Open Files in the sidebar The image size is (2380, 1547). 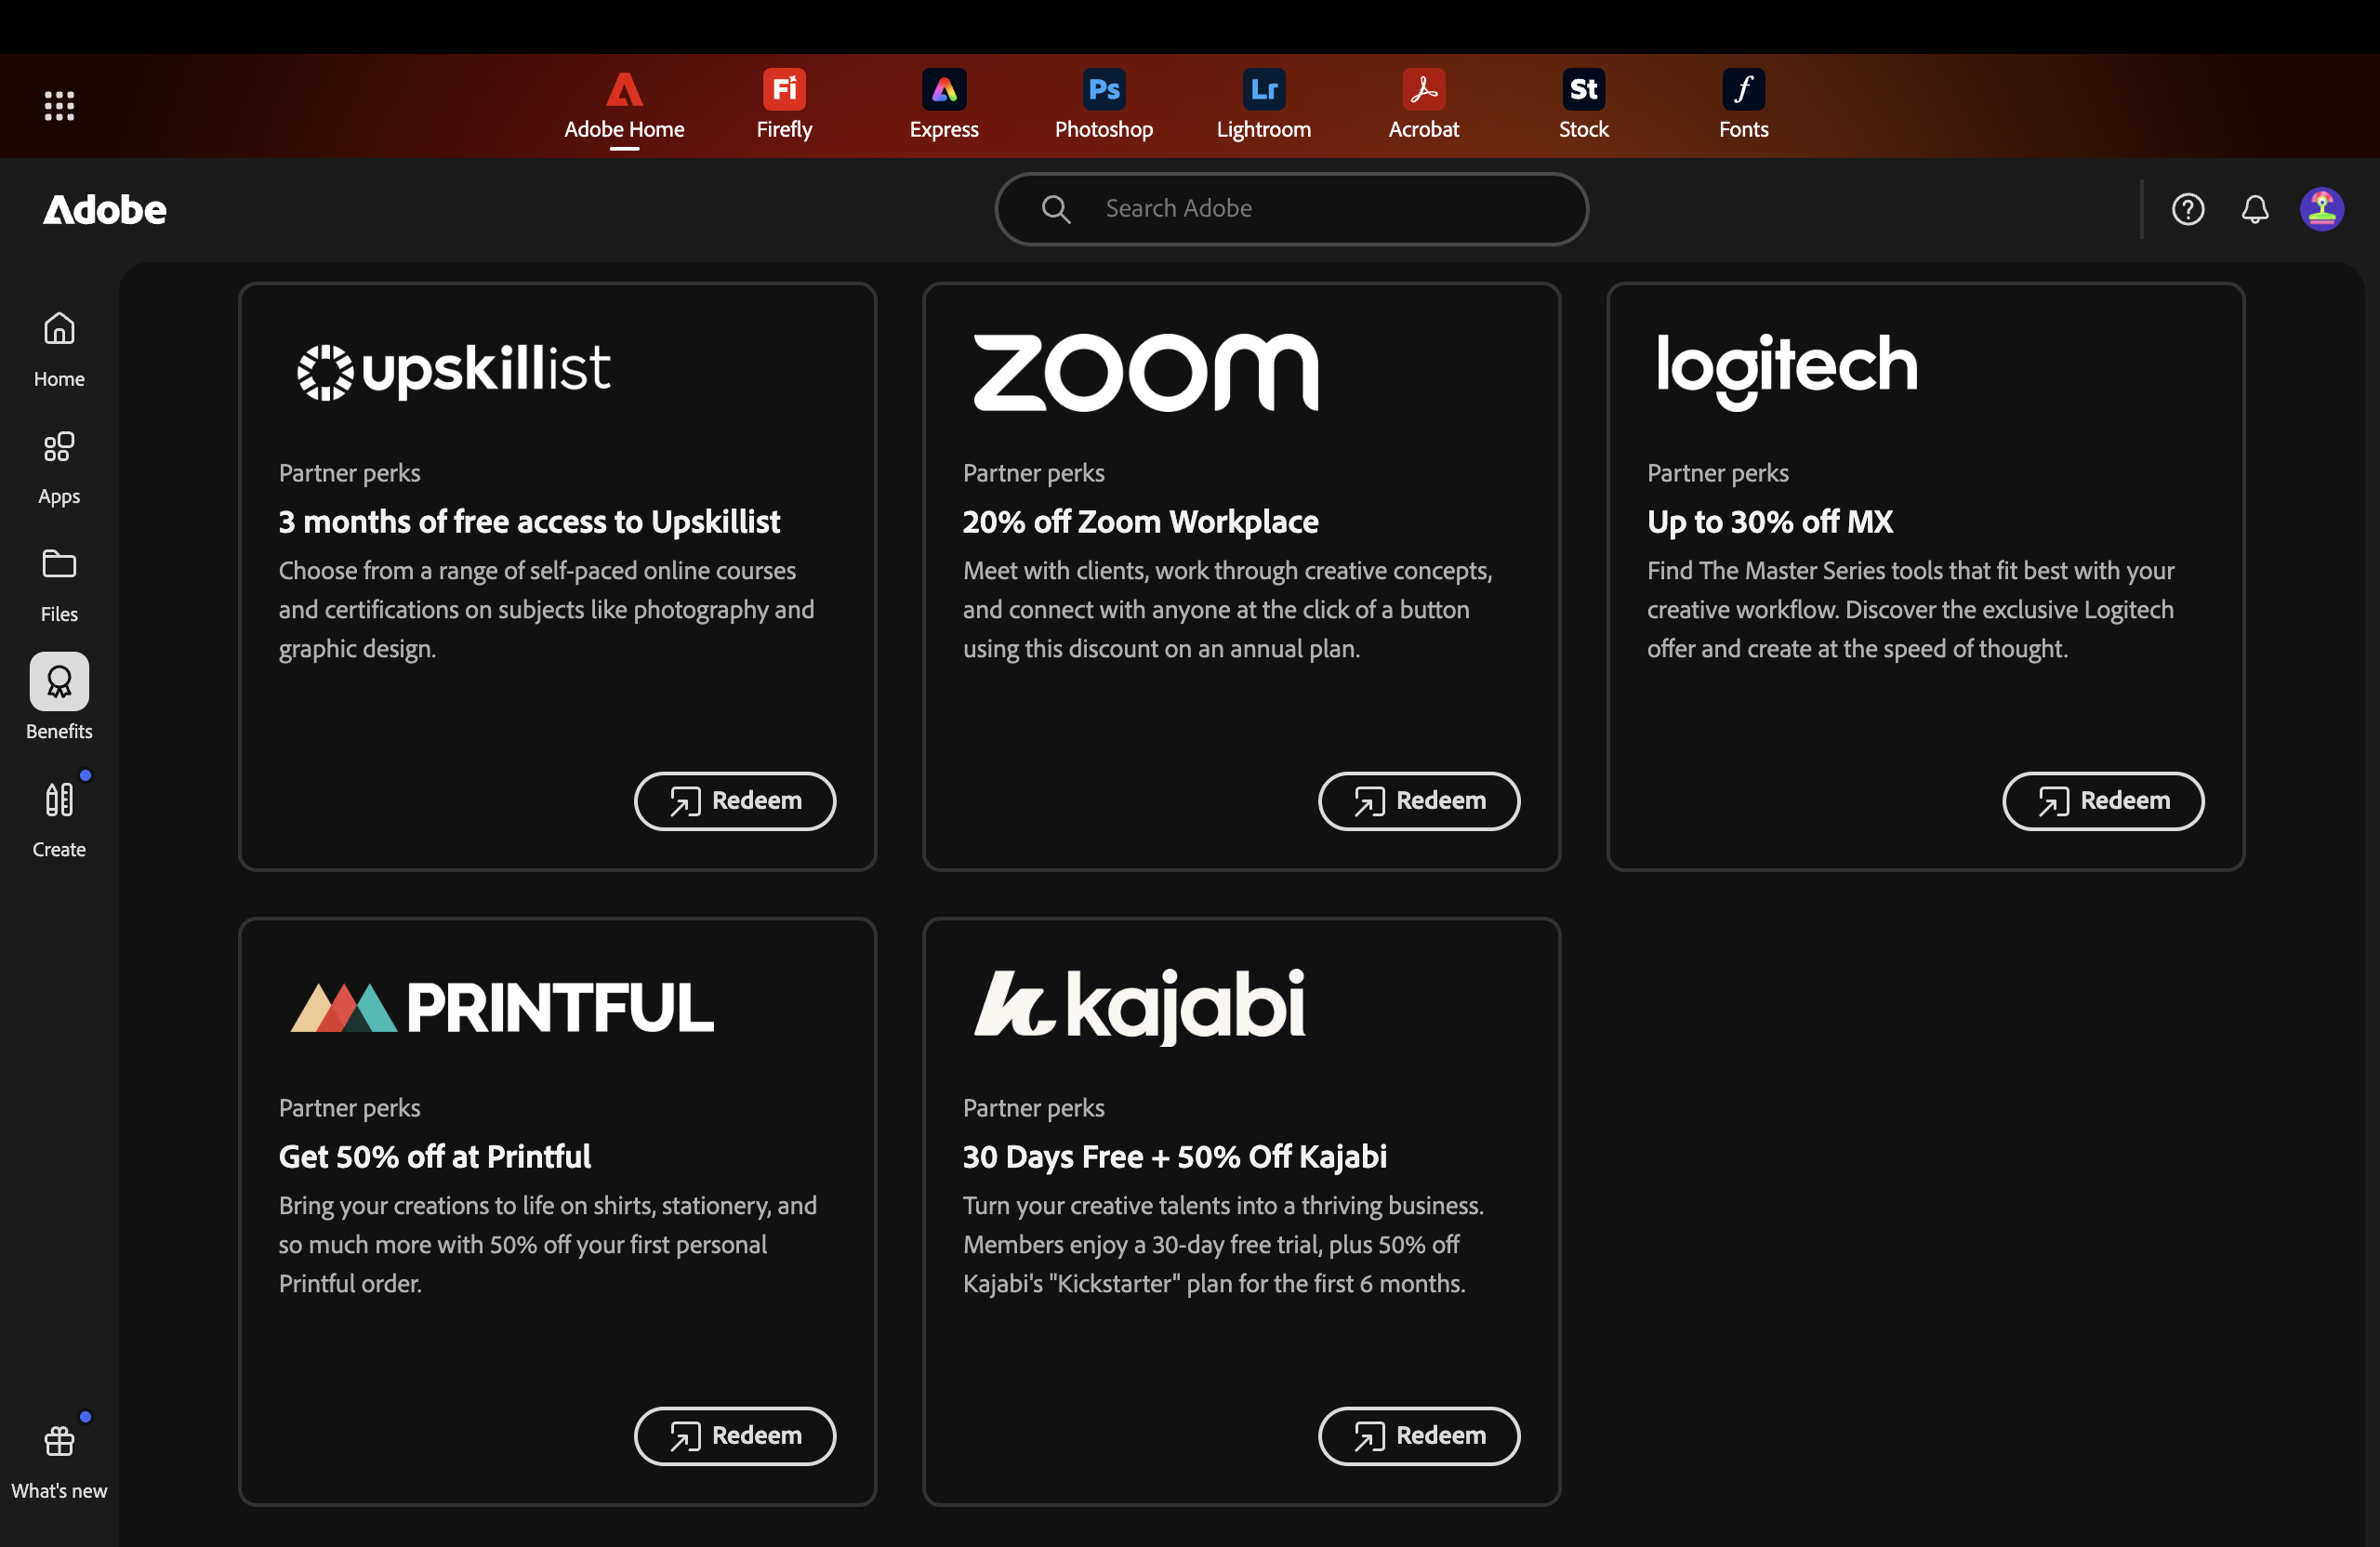[x=59, y=584]
